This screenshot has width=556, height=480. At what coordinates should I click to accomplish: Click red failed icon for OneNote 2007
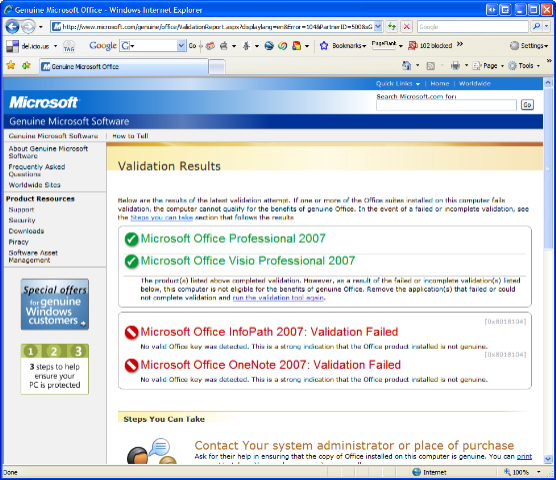tap(132, 365)
